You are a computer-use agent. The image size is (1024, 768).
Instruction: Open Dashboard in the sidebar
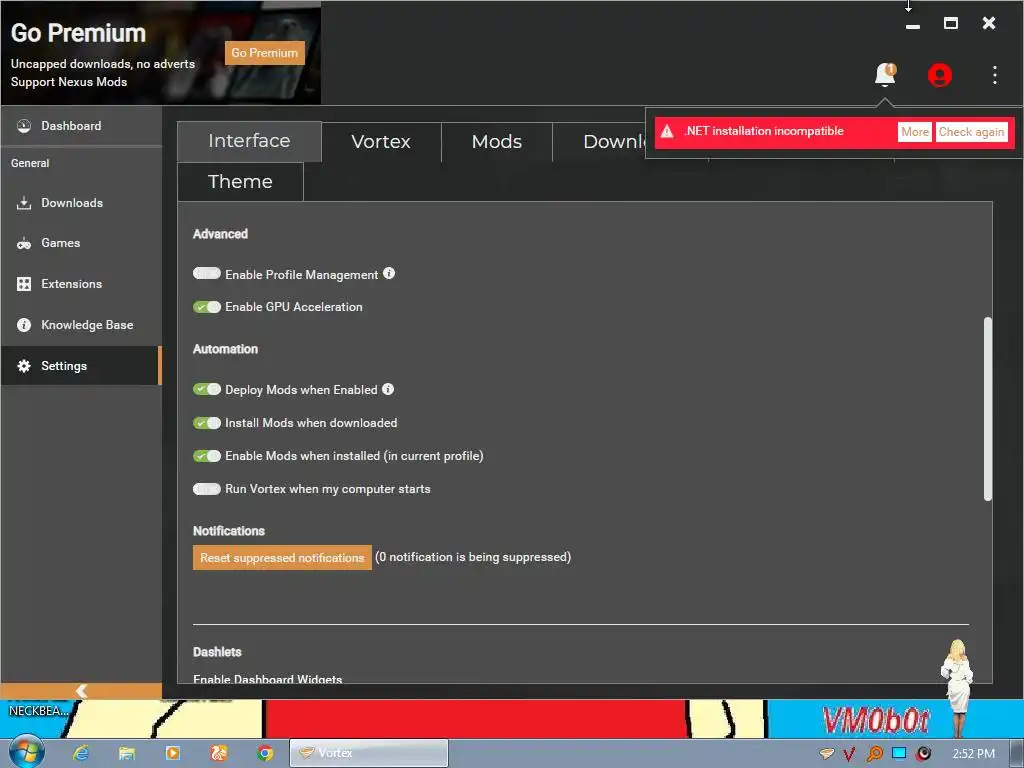coord(81,126)
